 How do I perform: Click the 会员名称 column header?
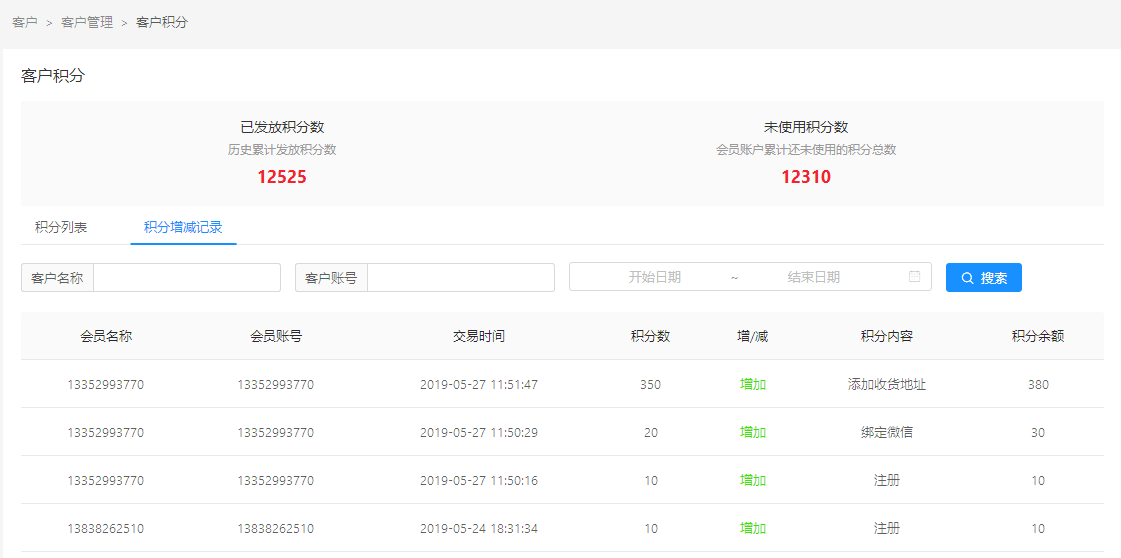point(106,336)
